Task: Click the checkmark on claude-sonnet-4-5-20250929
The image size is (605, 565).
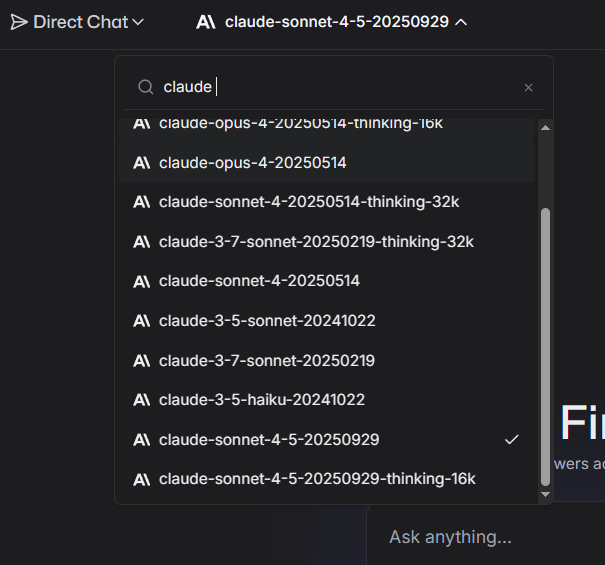Action: (512, 439)
